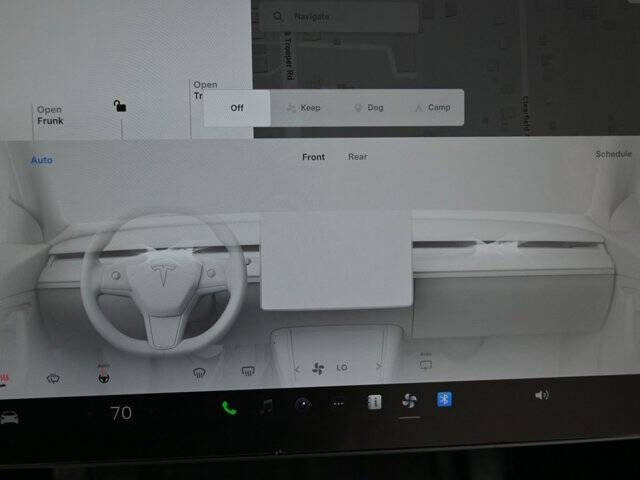Open the three-dot more apps launcher
Image resolution: width=640 pixels, height=480 pixels.
coord(338,404)
